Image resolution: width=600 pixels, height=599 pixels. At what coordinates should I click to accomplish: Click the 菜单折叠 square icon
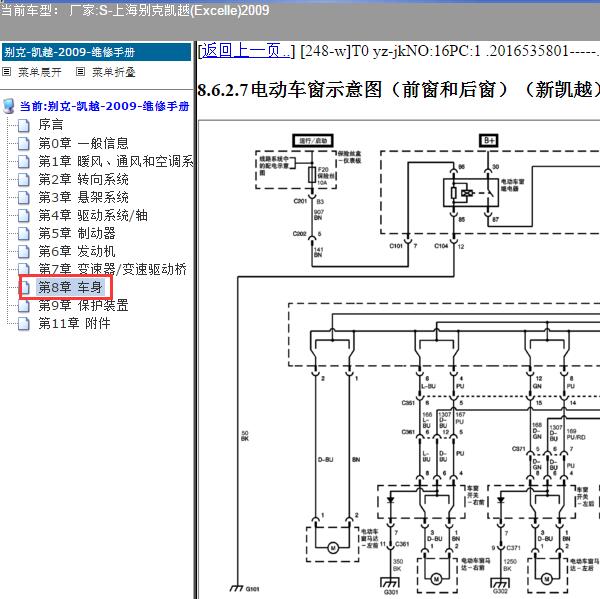[80, 72]
